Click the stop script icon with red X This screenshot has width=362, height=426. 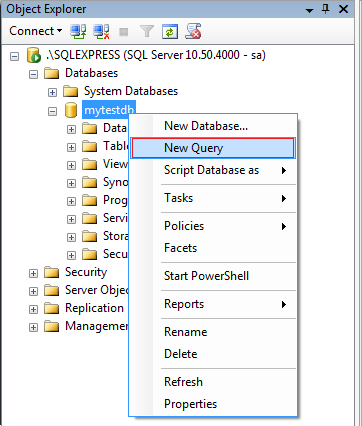[193, 32]
